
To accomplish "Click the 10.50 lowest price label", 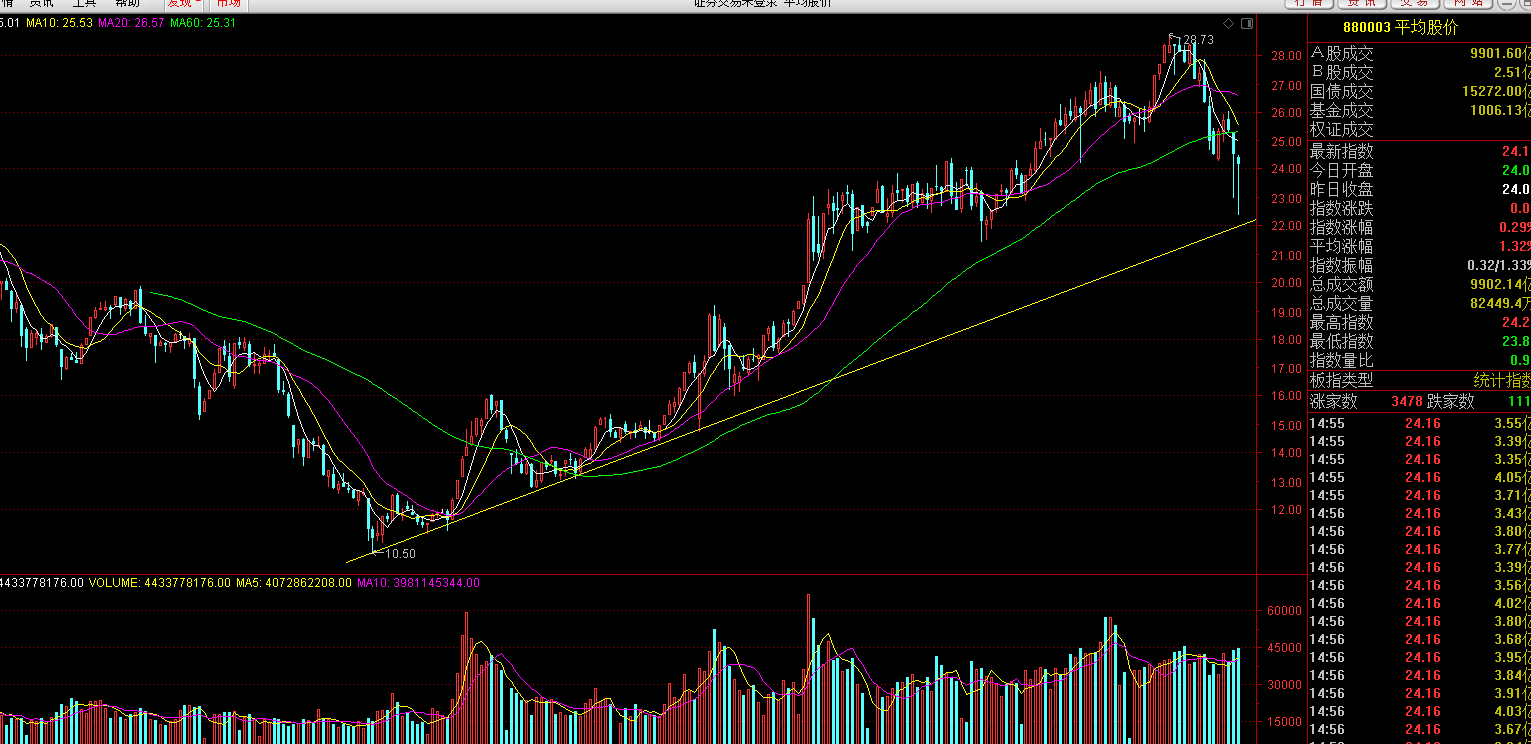I will [400, 553].
